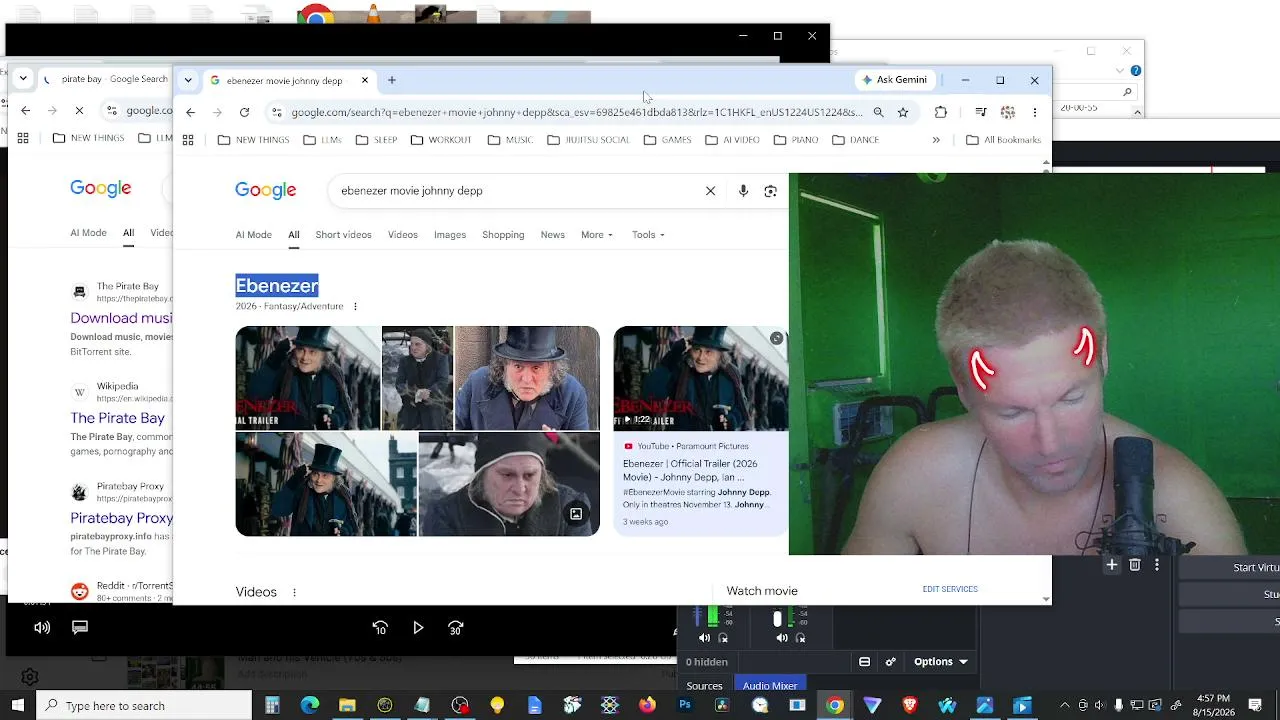Open the Piratebay Proxy result link
The width and height of the screenshot is (1280, 720).
click(121, 518)
